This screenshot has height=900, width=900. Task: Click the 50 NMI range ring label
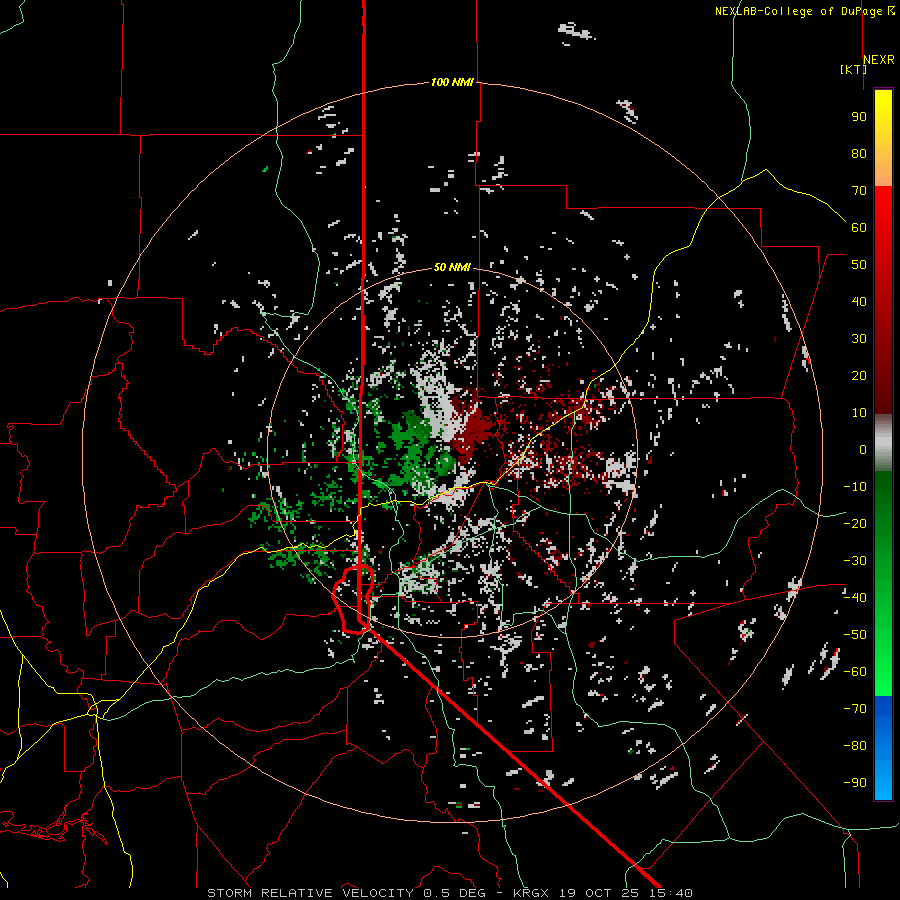452,267
